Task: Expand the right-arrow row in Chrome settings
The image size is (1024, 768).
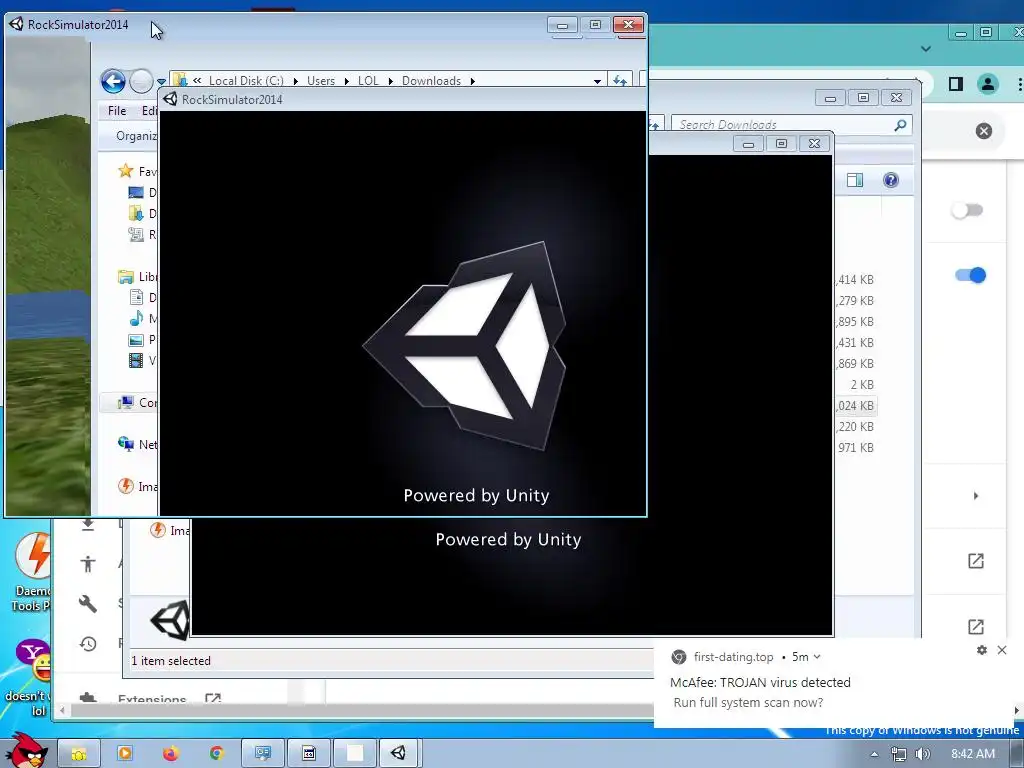Action: coord(976,496)
